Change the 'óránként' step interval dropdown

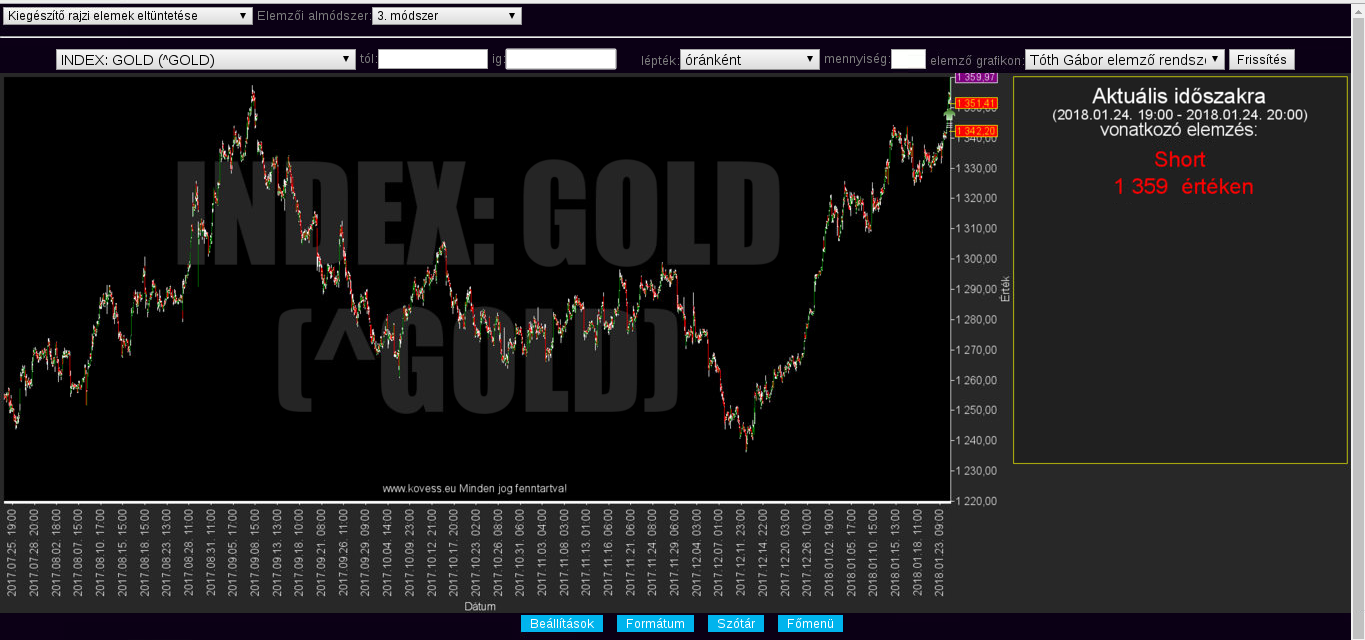[x=749, y=60]
